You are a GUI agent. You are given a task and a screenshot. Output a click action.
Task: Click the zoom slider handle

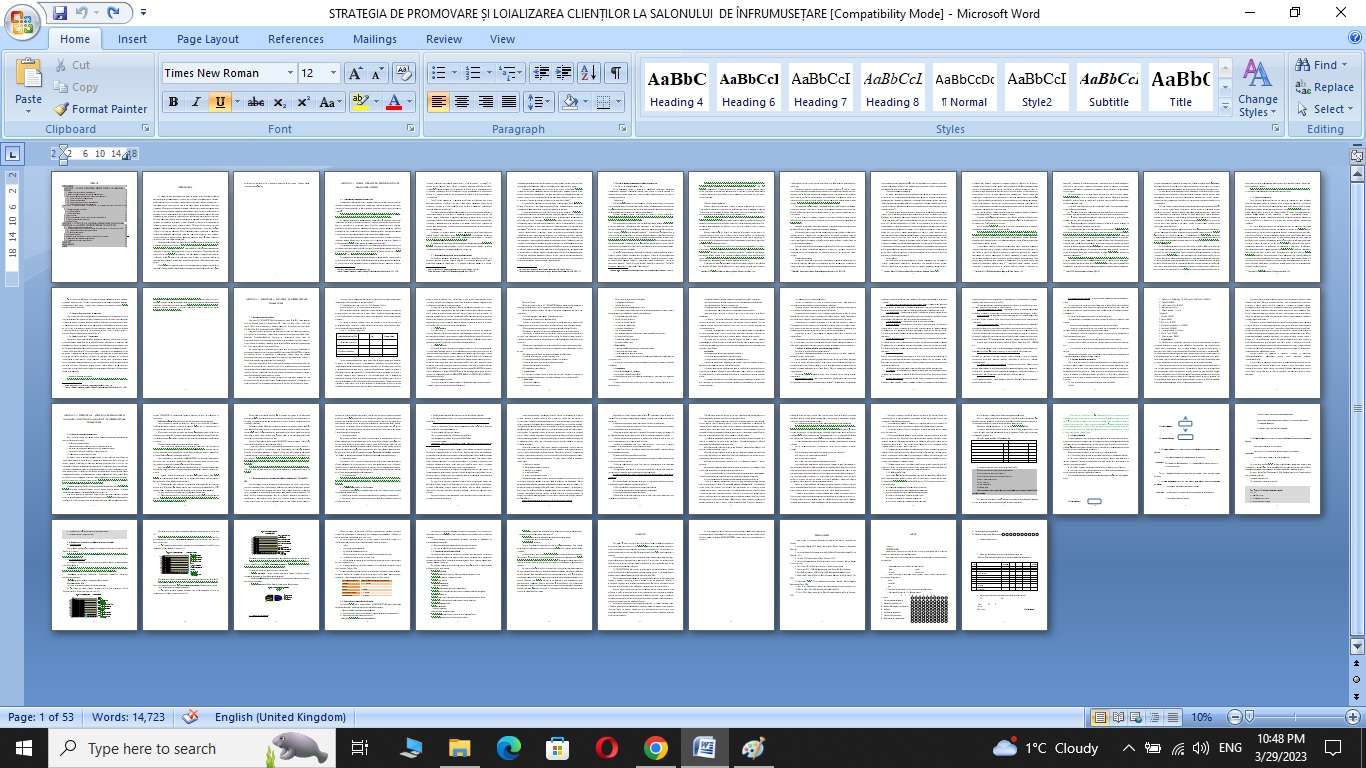point(1249,717)
